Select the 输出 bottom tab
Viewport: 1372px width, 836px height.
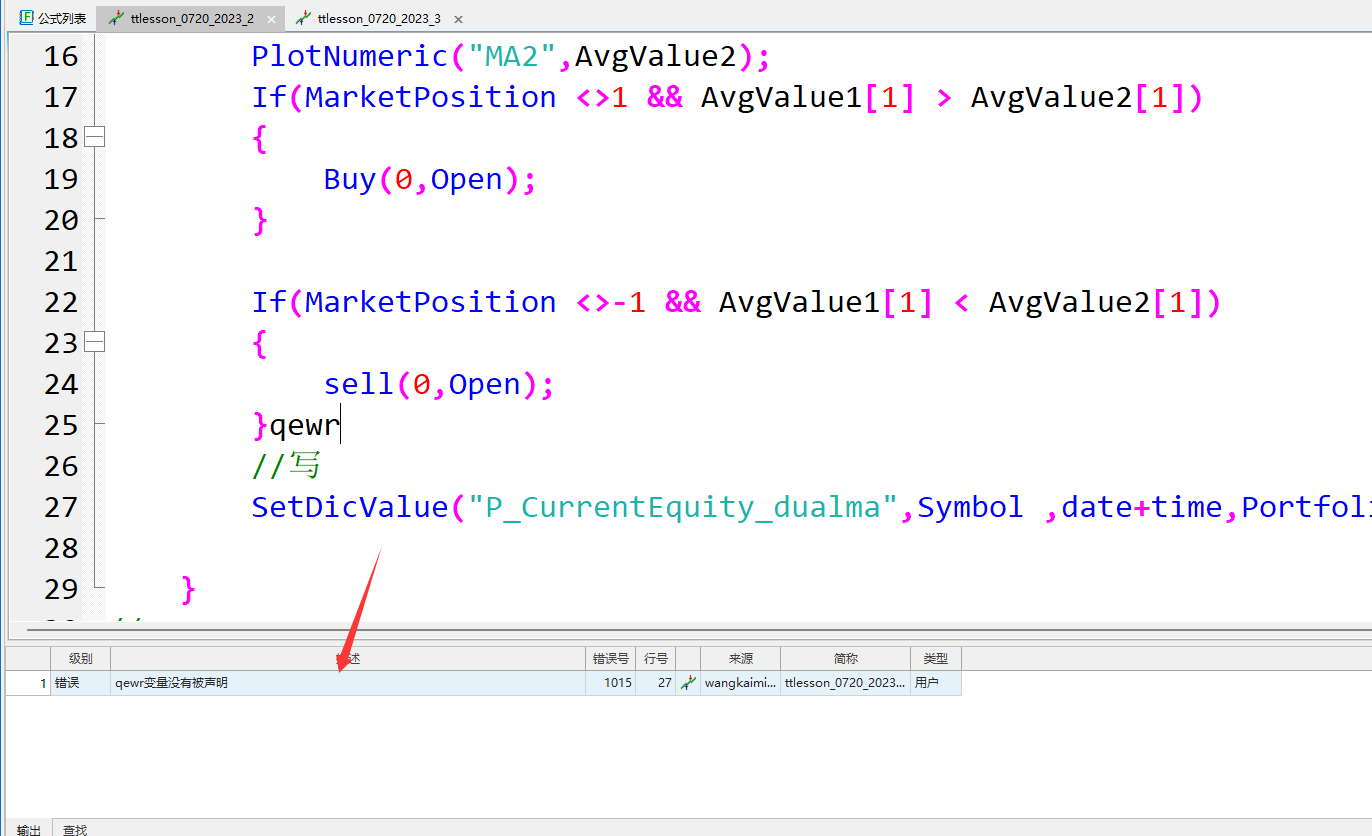(29, 829)
